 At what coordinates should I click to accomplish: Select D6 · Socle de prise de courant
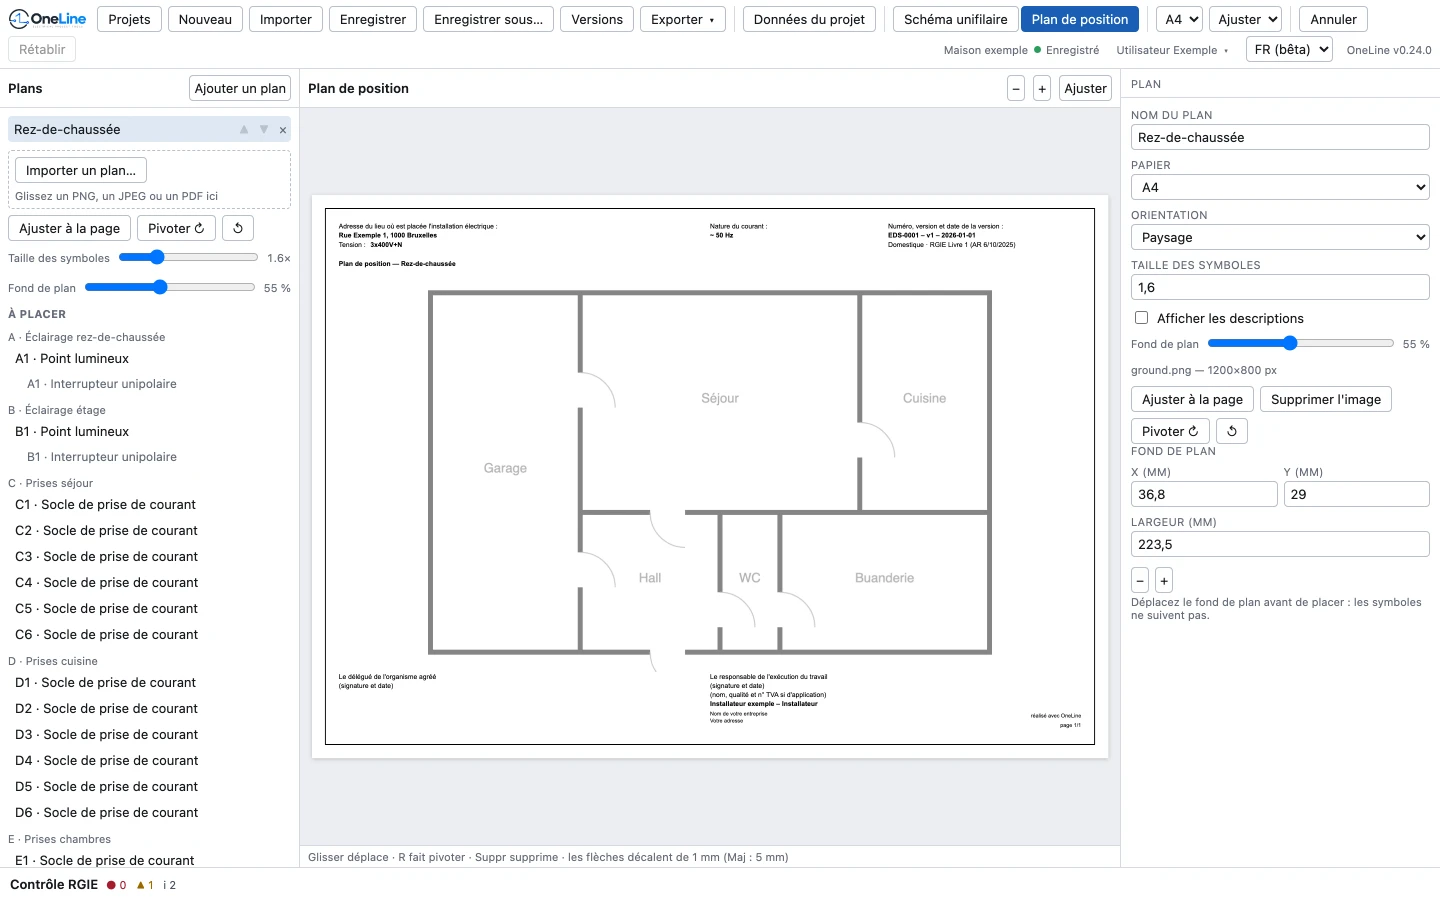point(150,813)
